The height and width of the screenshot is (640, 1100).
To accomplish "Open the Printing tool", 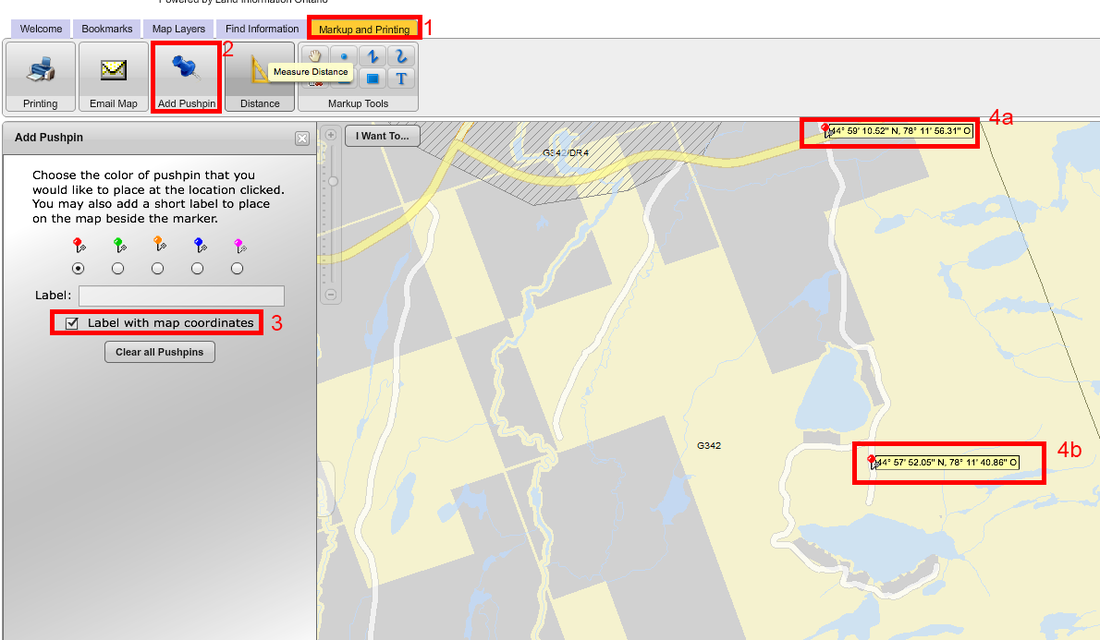I will (x=40, y=76).
